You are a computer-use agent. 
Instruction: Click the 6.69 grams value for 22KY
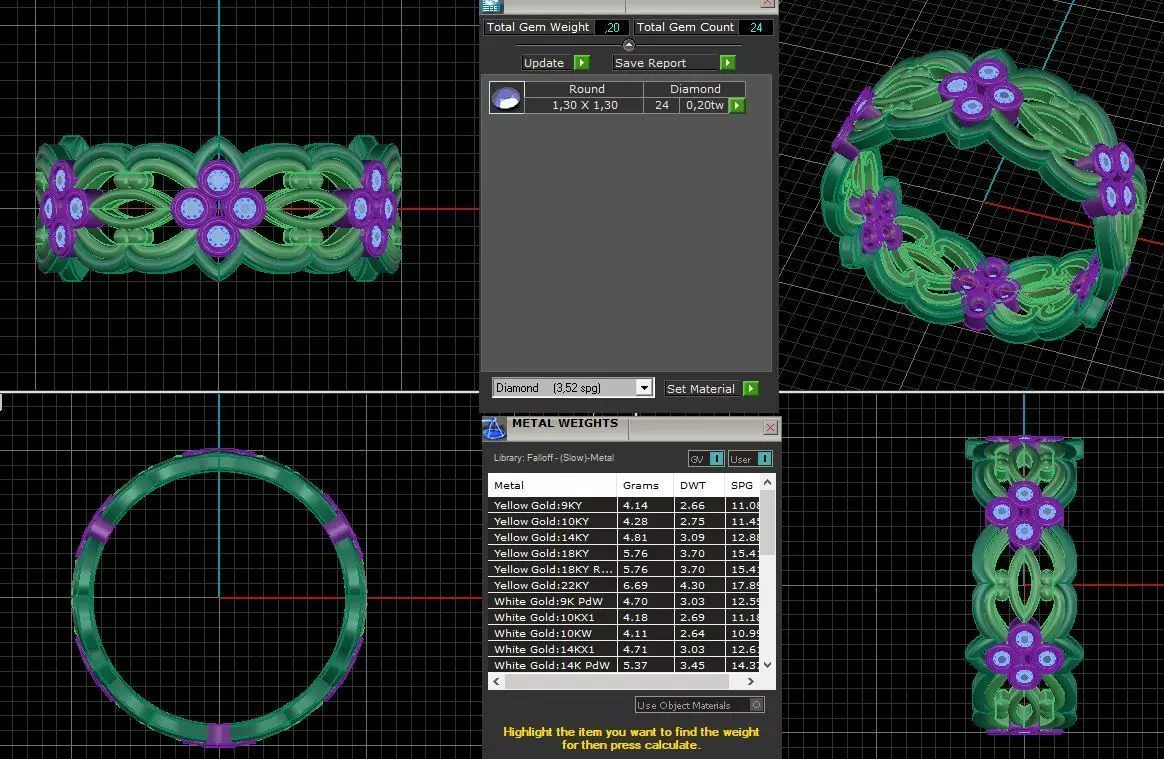coord(644,585)
